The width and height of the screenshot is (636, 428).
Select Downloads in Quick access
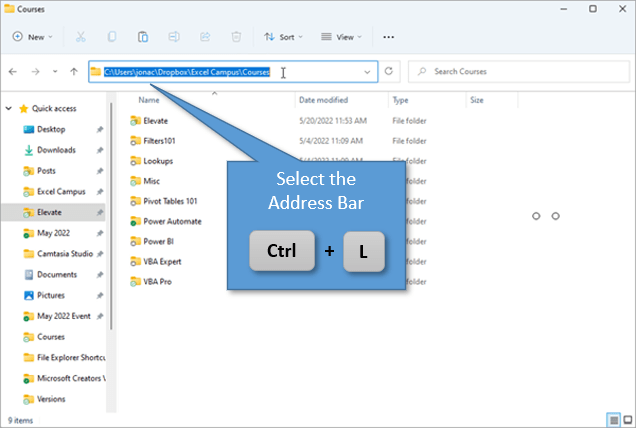point(56,150)
